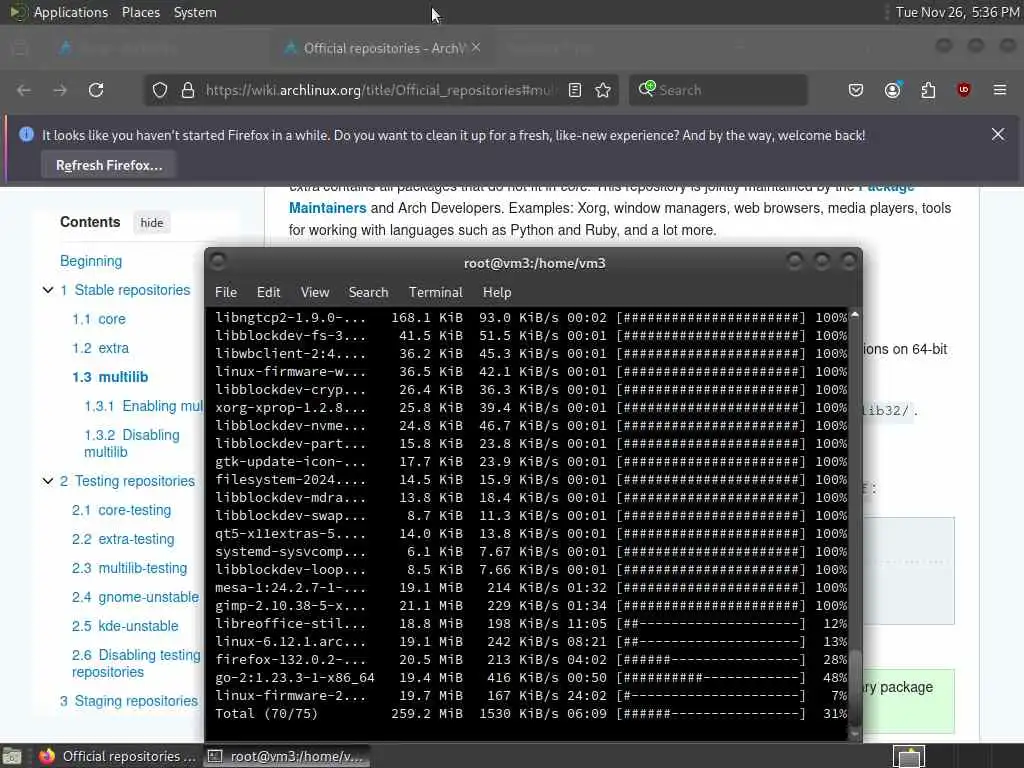The width and height of the screenshot is (1024, 768).
Task: Open the Applications menu
Action: pos(71,12)
